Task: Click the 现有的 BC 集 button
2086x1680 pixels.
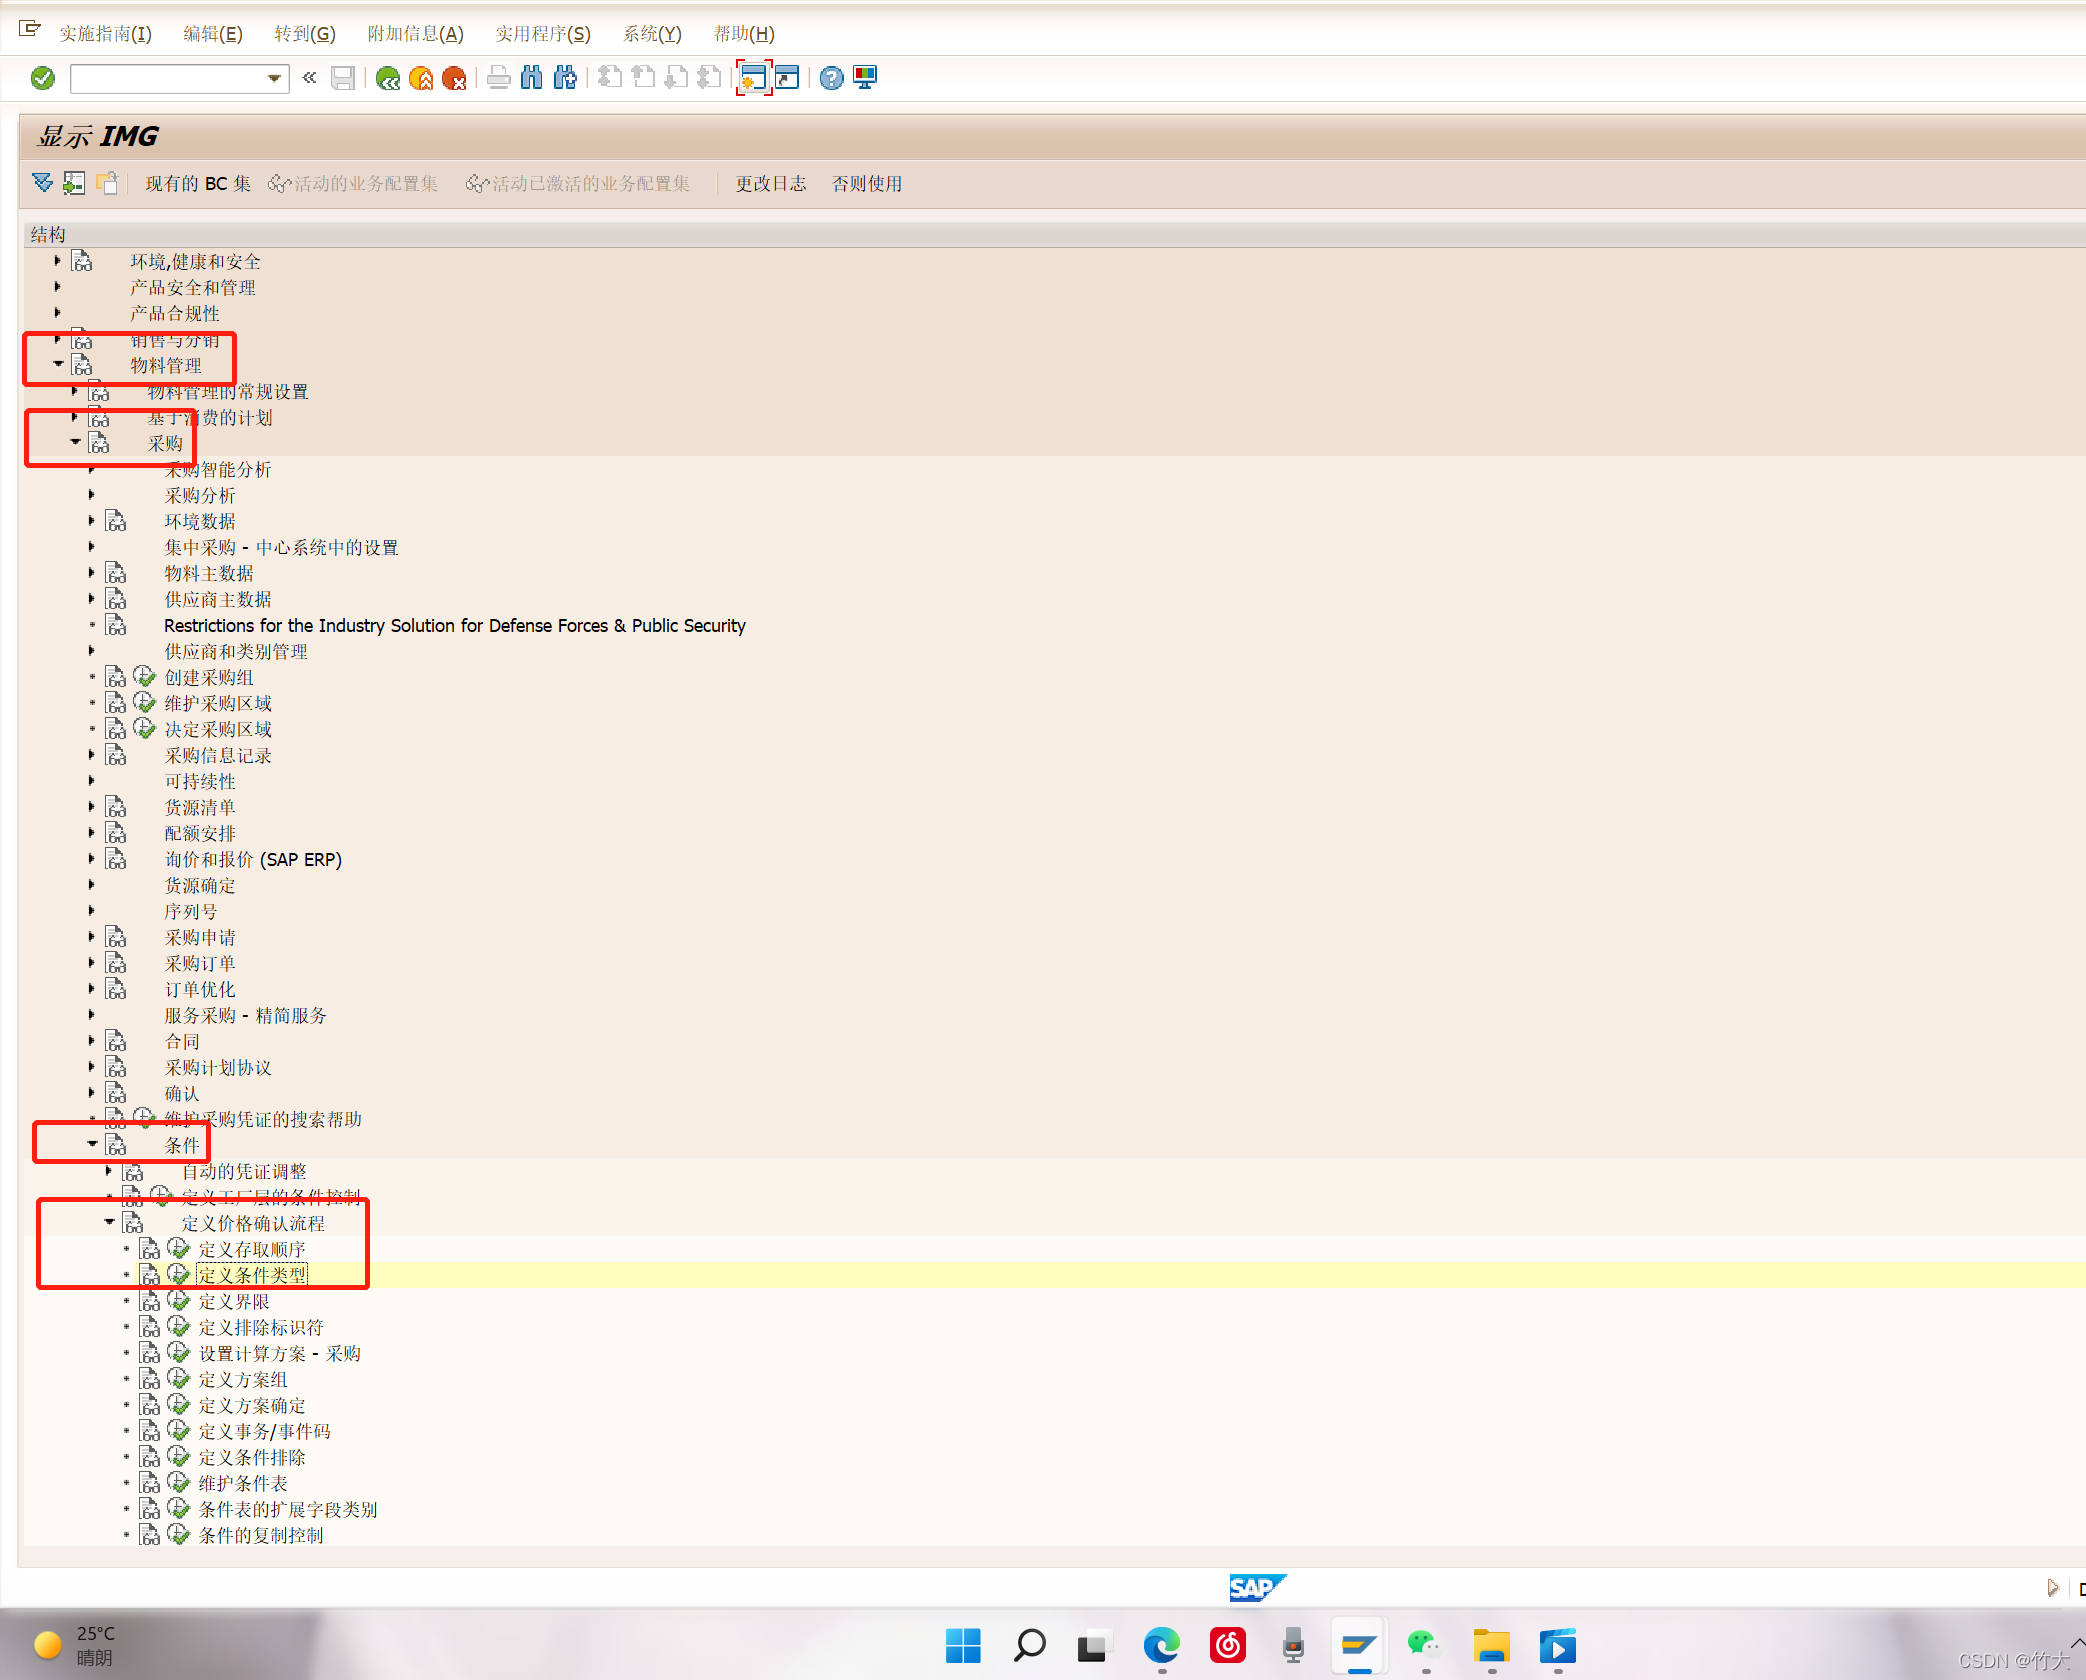Action: click(198, 183)
